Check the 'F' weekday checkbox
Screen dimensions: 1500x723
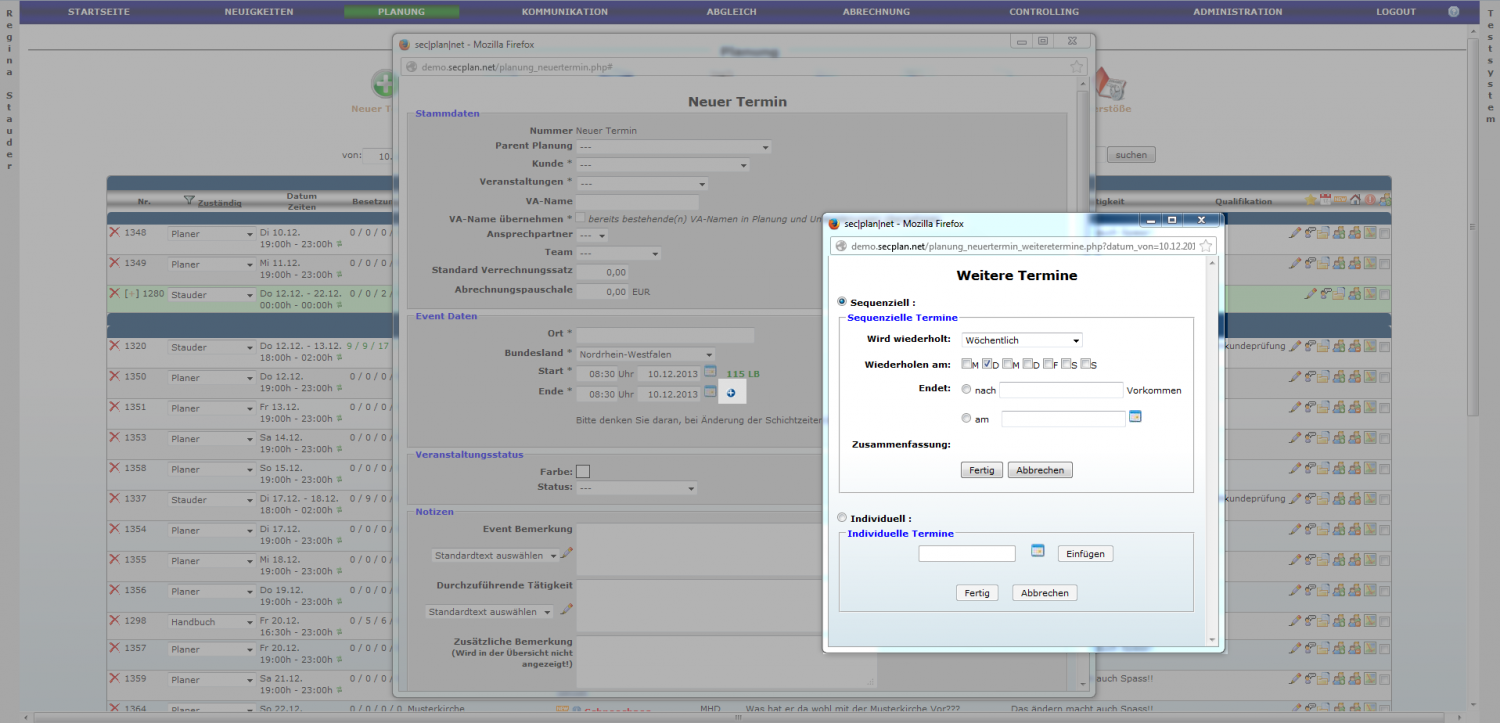1048,364
